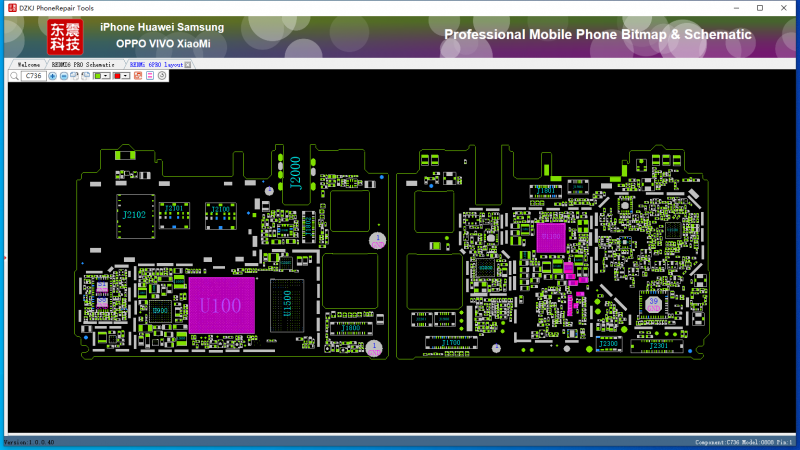800x450 pixels.
Task: Click the first stacked layers icon
Action: coord(74,76)
